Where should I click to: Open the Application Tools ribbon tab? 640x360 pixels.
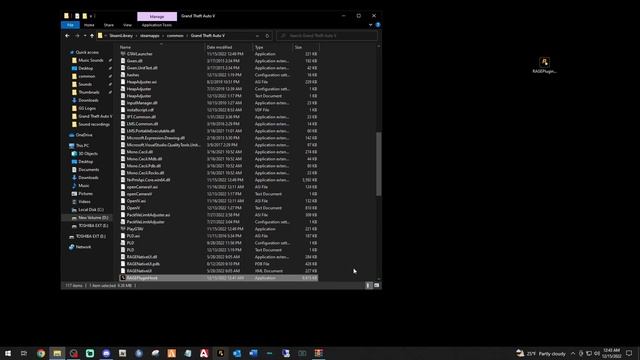pos(157,25)
